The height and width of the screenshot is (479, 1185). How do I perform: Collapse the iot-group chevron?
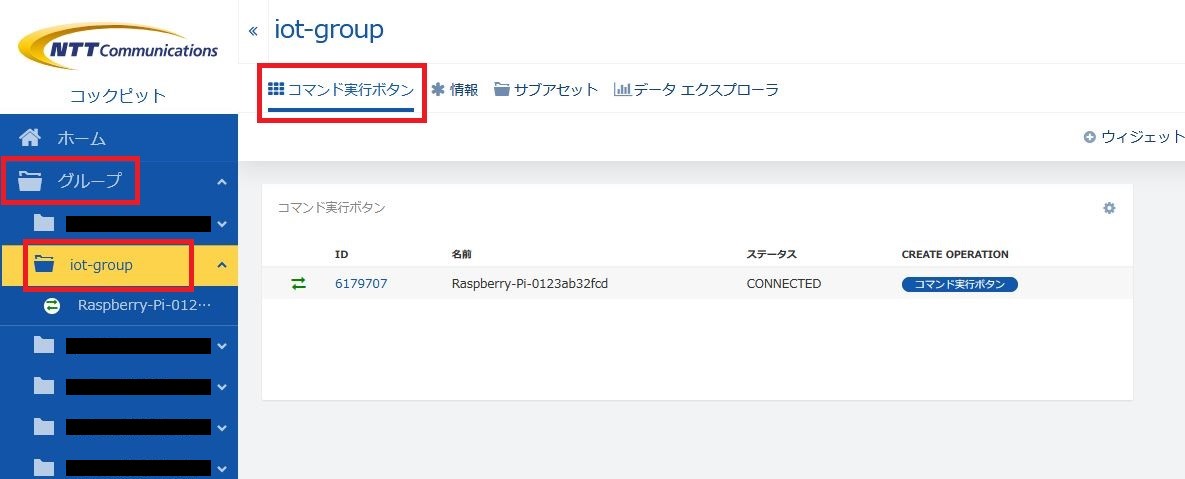(221, 265)
